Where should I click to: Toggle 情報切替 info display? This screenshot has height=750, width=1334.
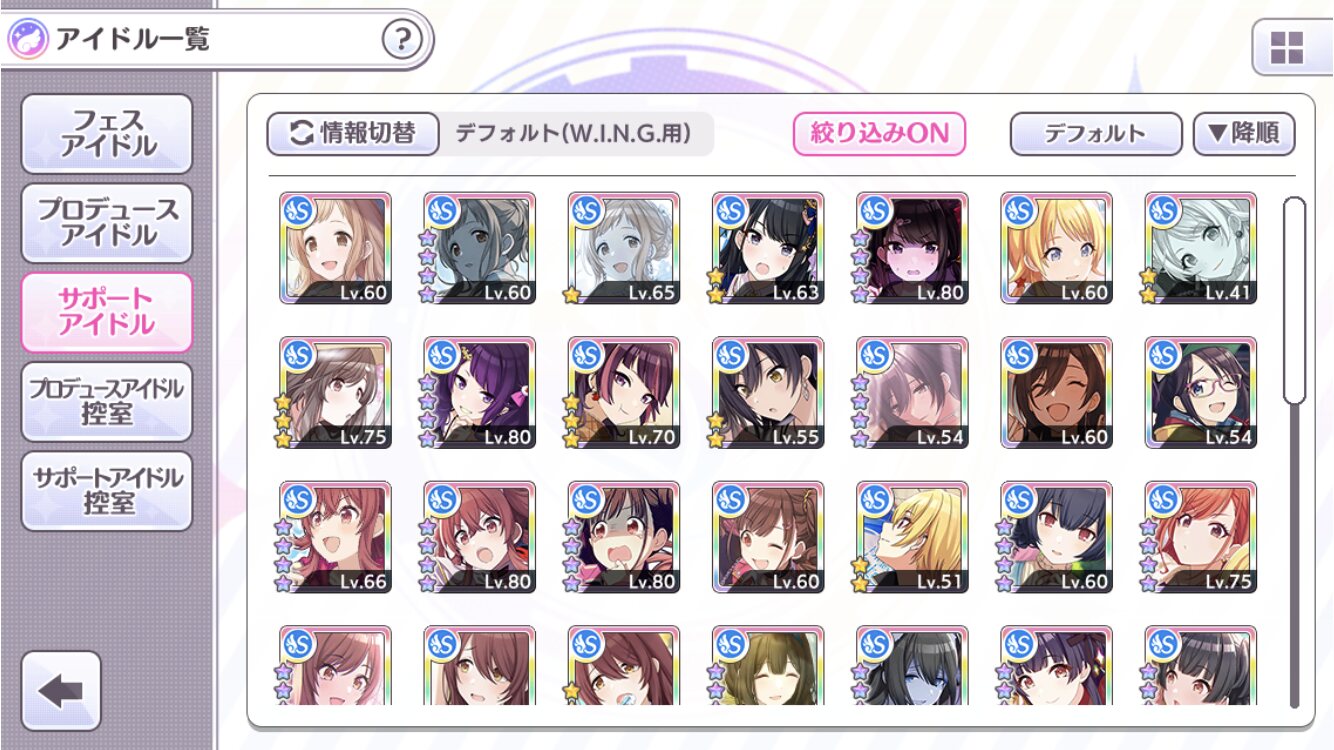point(353,134)
